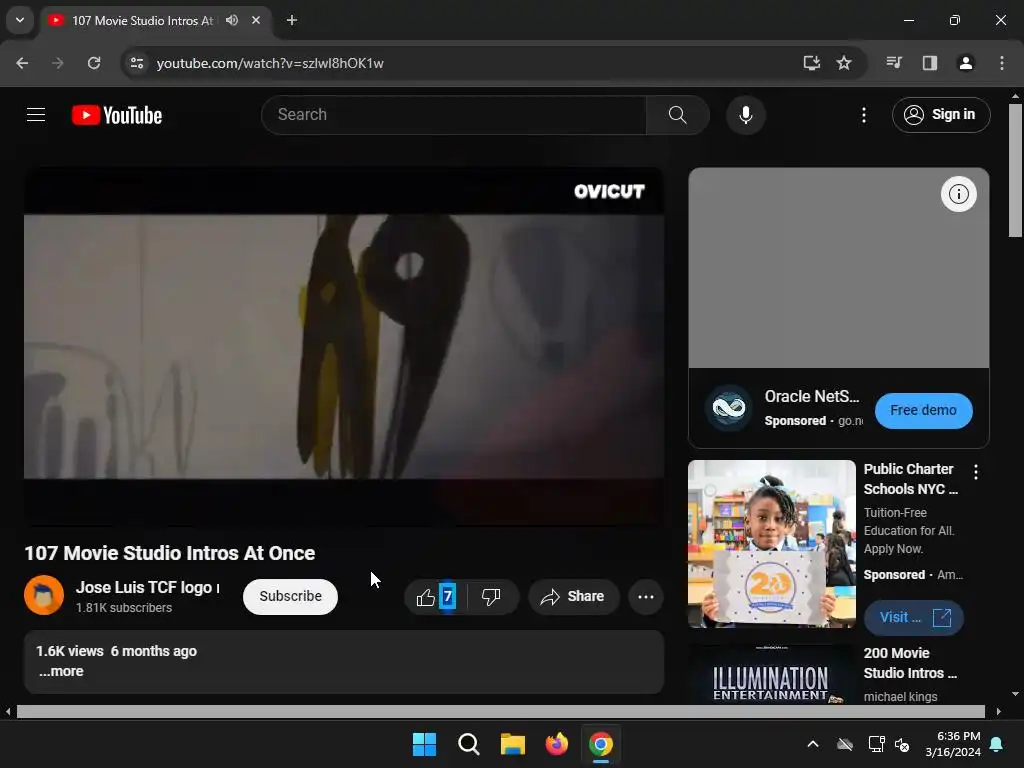Open options for Public Charter Schools ad
The image size is (1024, 768).
tap(976, 472)
